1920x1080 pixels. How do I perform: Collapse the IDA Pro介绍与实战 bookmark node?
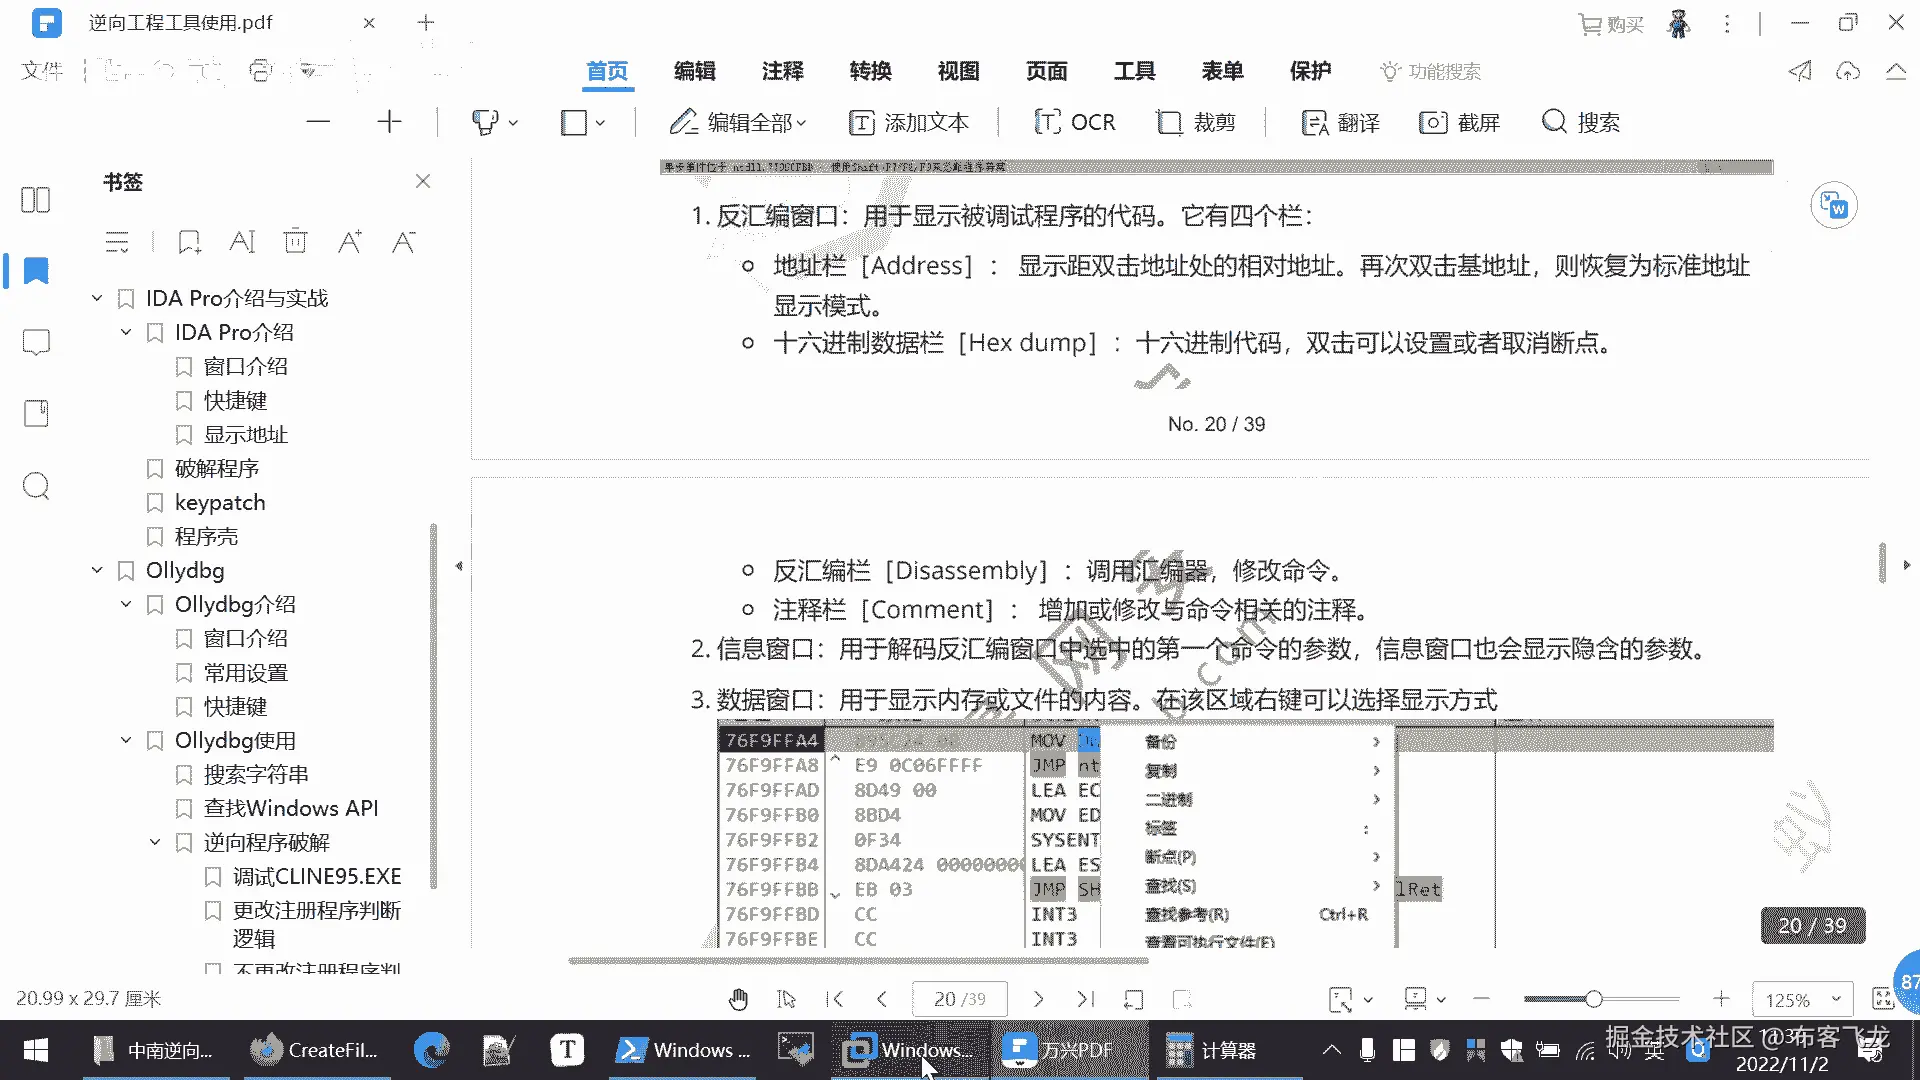pyautogui.click(x=97, y=298)
